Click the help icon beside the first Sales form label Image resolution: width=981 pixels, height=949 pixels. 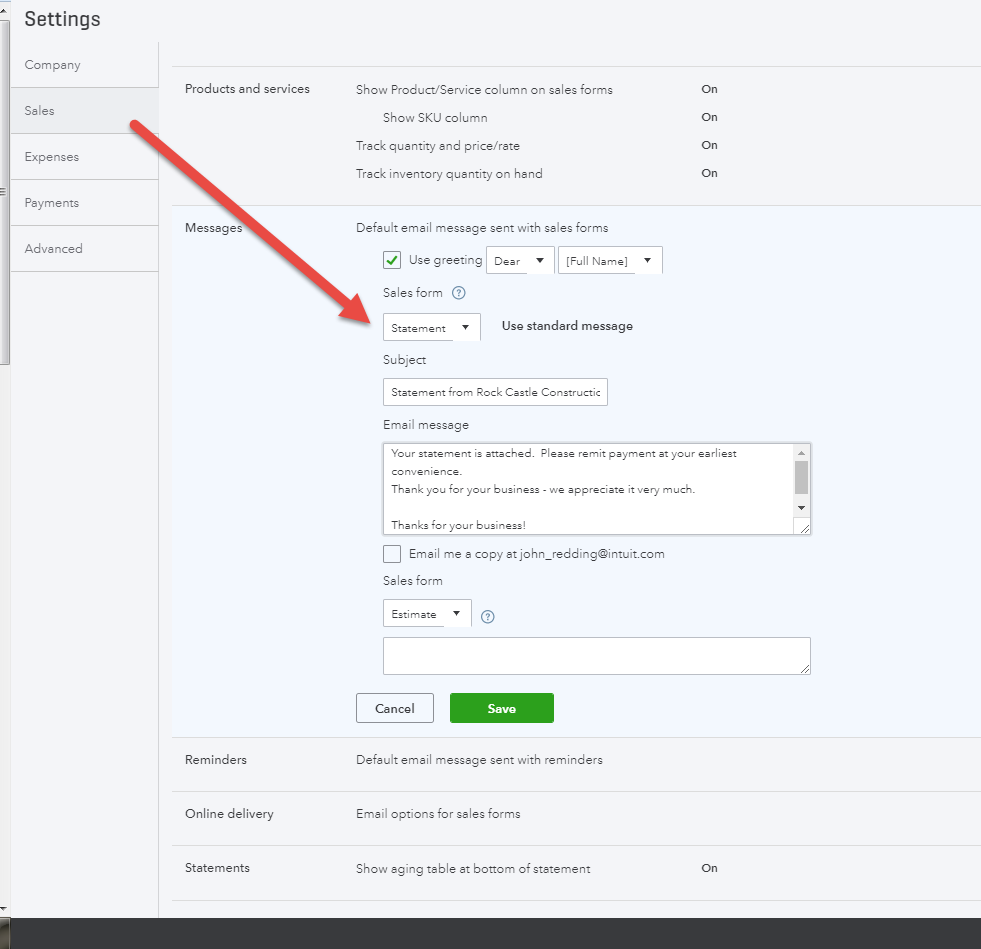coord(459,293)
